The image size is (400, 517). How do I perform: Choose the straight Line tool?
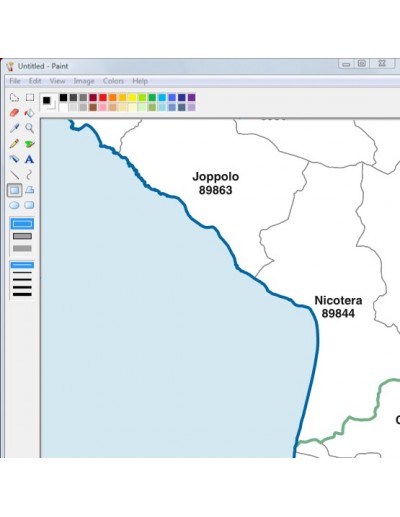14,174
